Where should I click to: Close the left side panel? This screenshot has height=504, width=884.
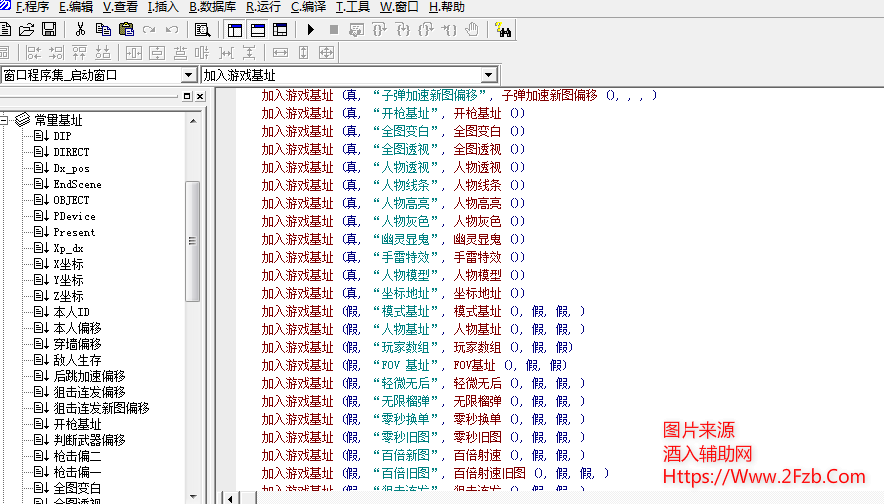point(200,96)
